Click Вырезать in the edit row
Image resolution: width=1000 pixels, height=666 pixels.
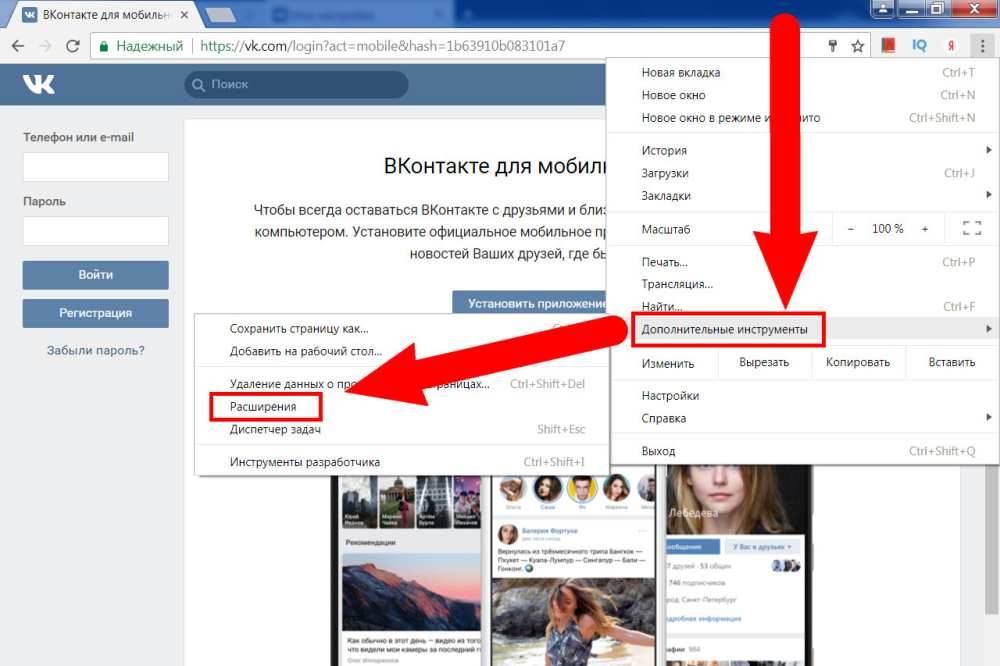point(764,362)
